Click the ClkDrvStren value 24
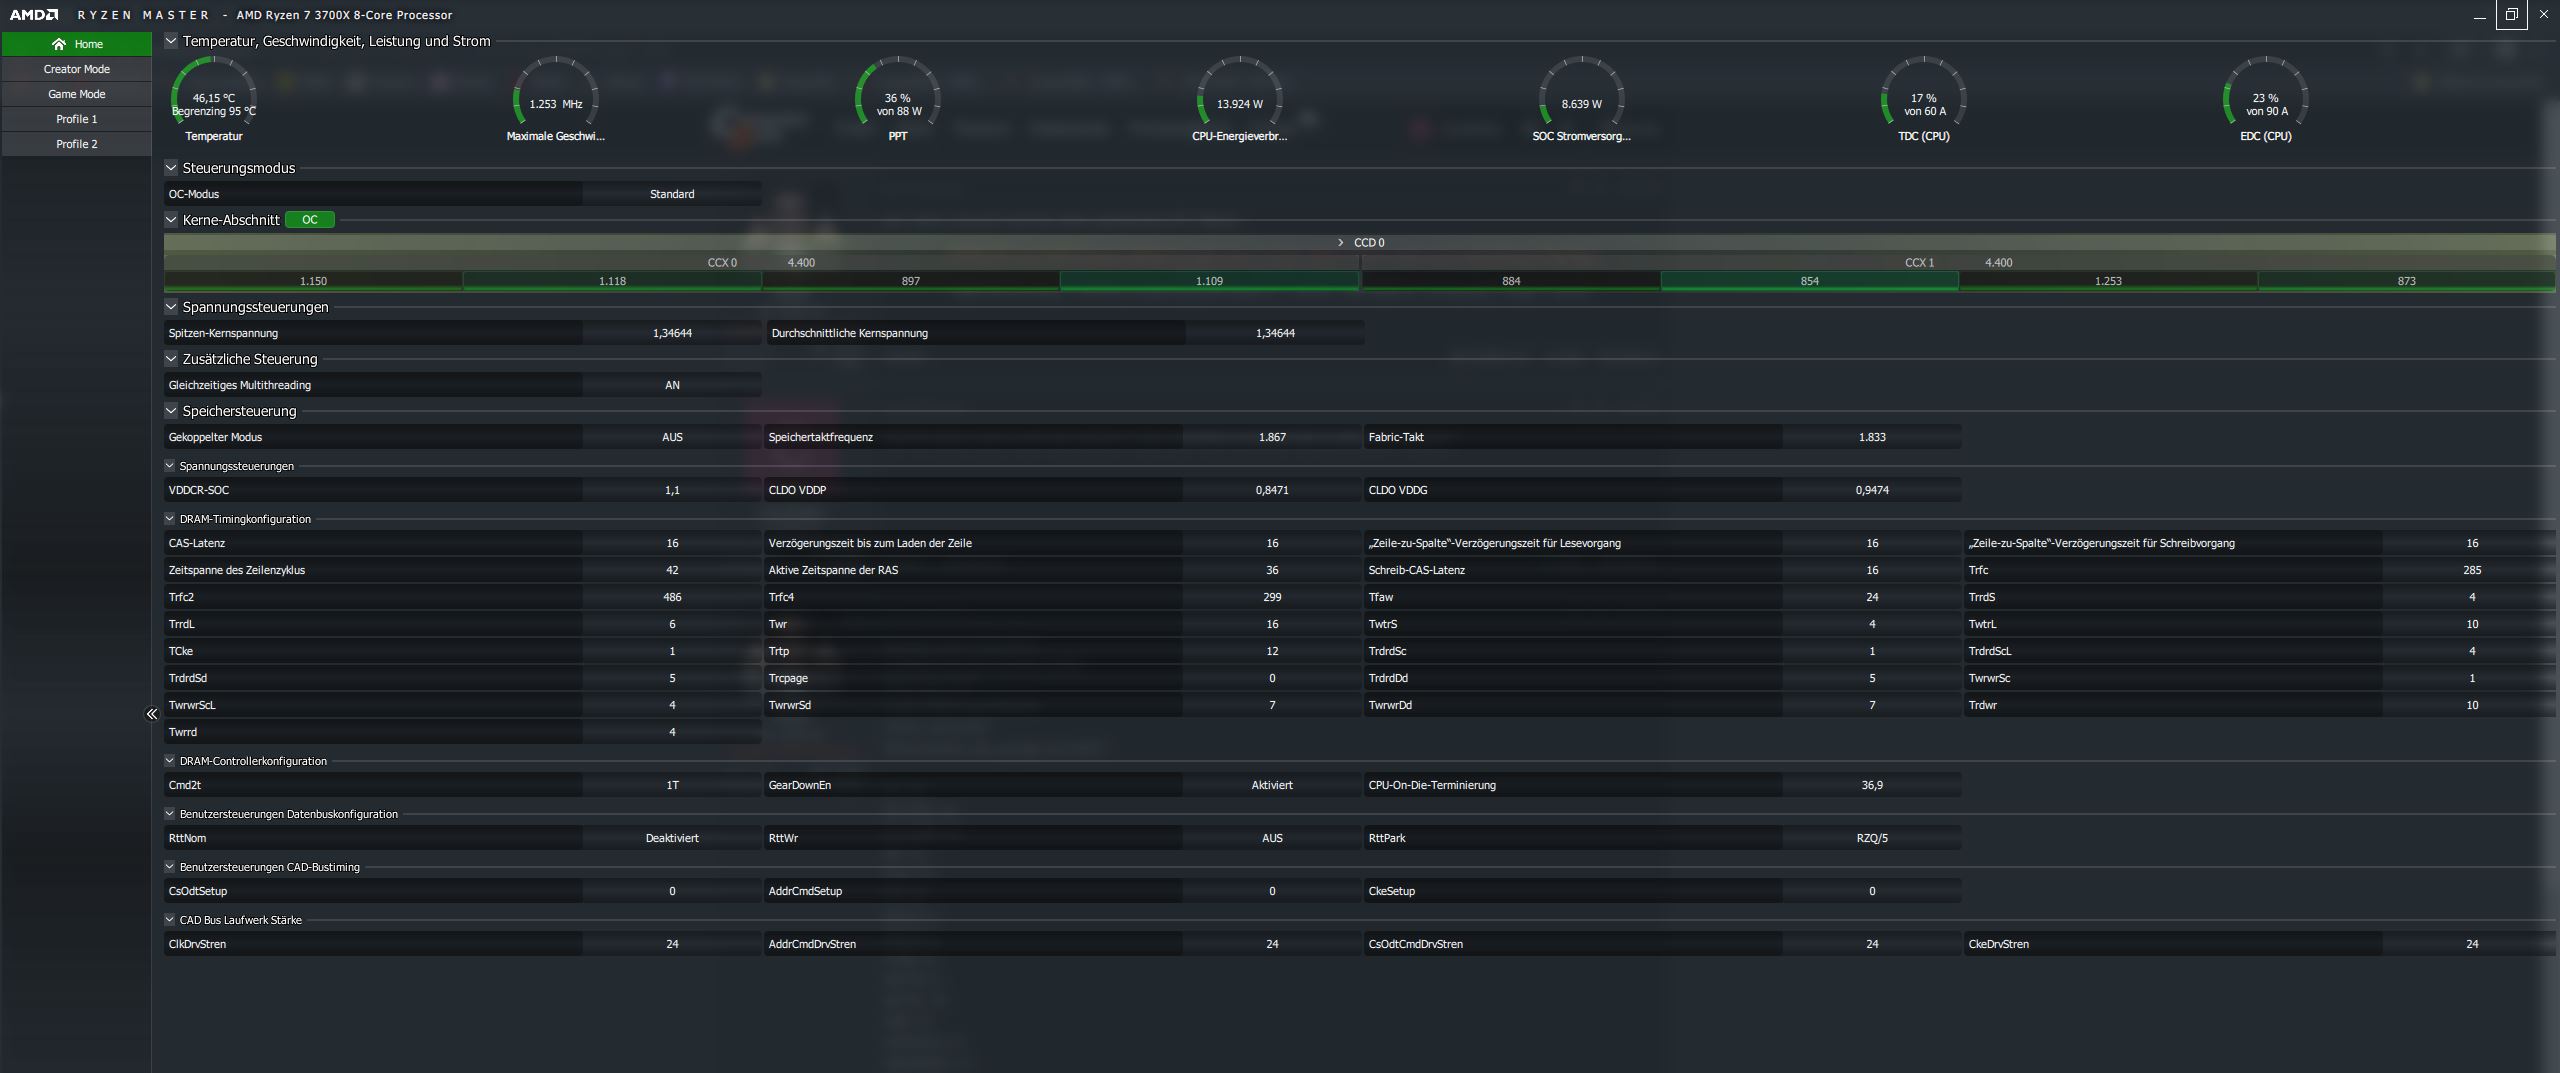Image resolution: width=2560 pixels, height=1073 pixels. pos(672,944)
